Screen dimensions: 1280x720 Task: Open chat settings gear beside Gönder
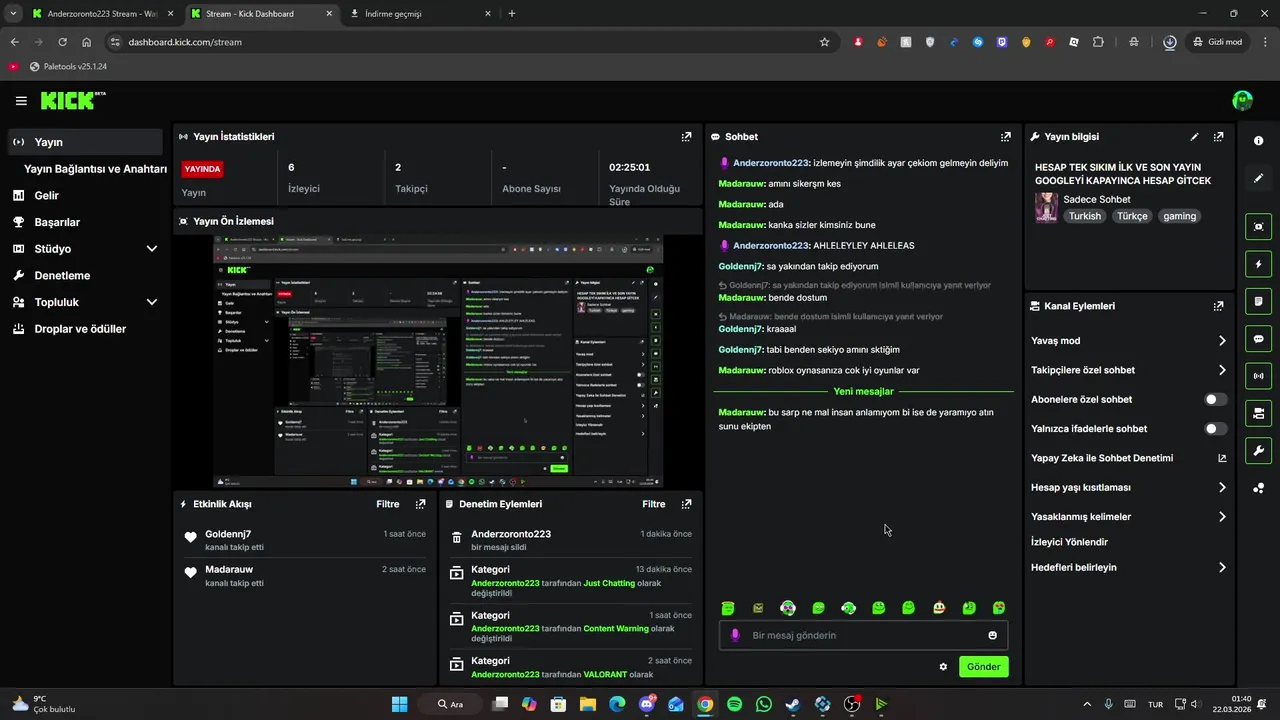(x=943, y=667)
